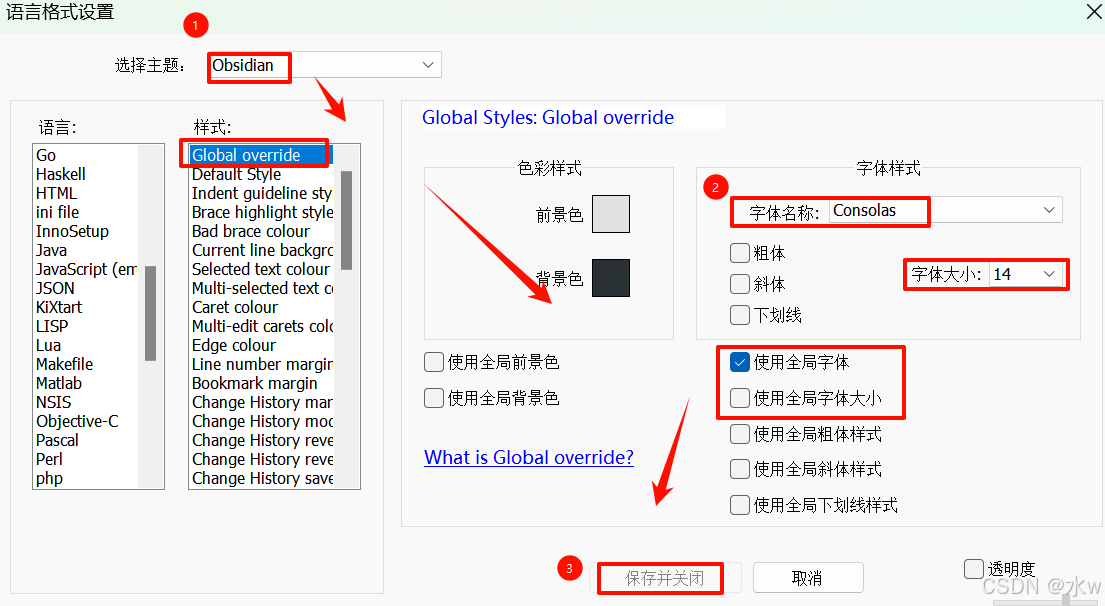
Task: Open the theme selection dropdown showing Obsidian
Action: [325, 65]
